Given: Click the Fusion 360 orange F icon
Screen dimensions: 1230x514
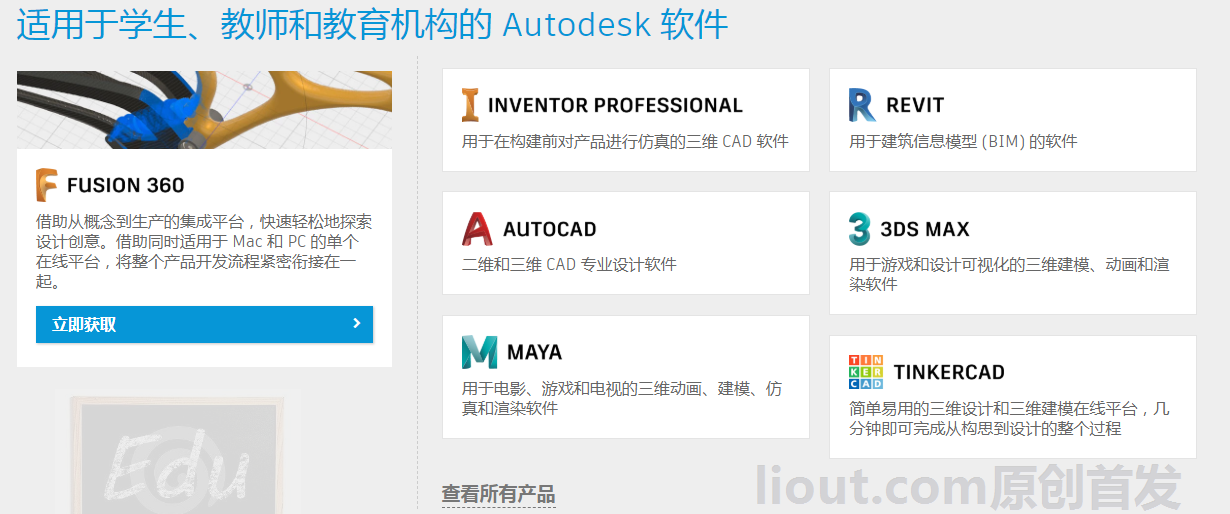Looking at the screenshot, I should 47,185.
